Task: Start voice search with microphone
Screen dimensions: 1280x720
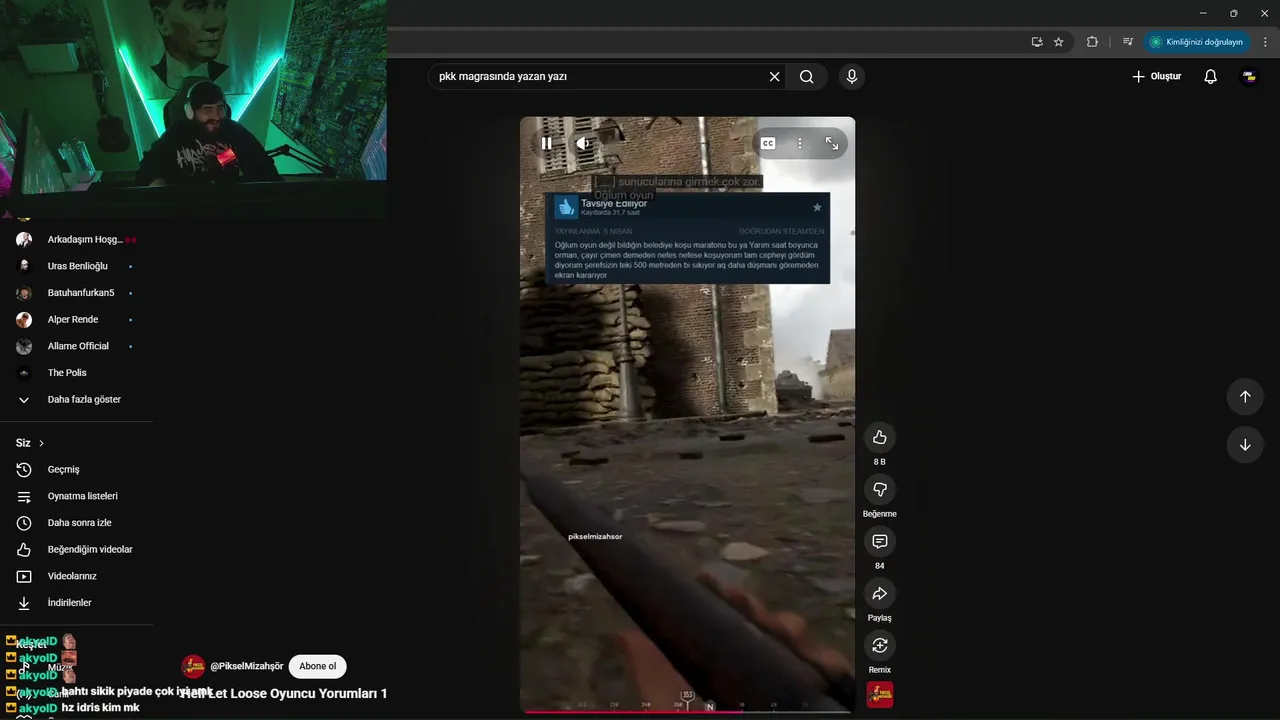Action: (x=852, y=76)
